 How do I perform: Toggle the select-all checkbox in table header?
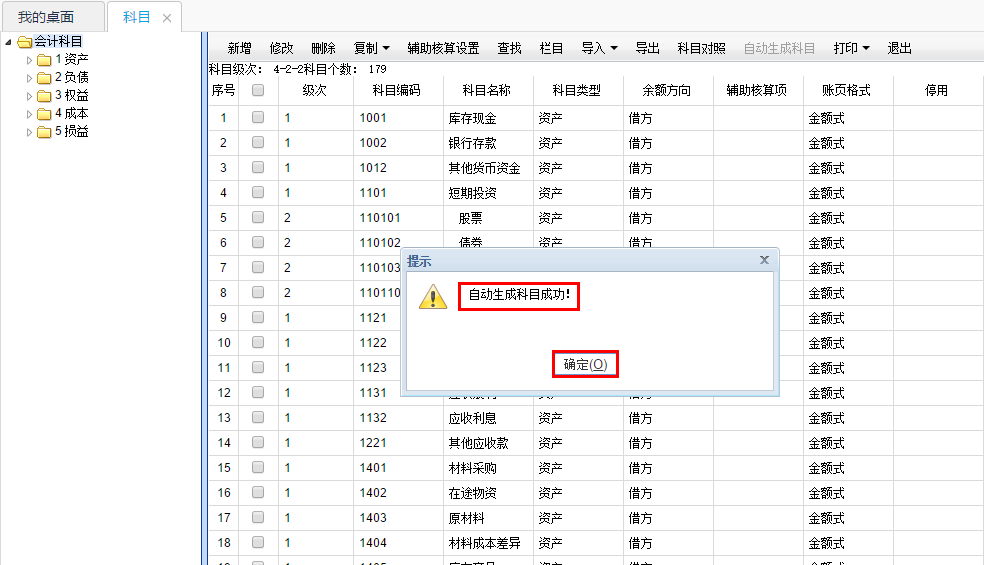258,90
